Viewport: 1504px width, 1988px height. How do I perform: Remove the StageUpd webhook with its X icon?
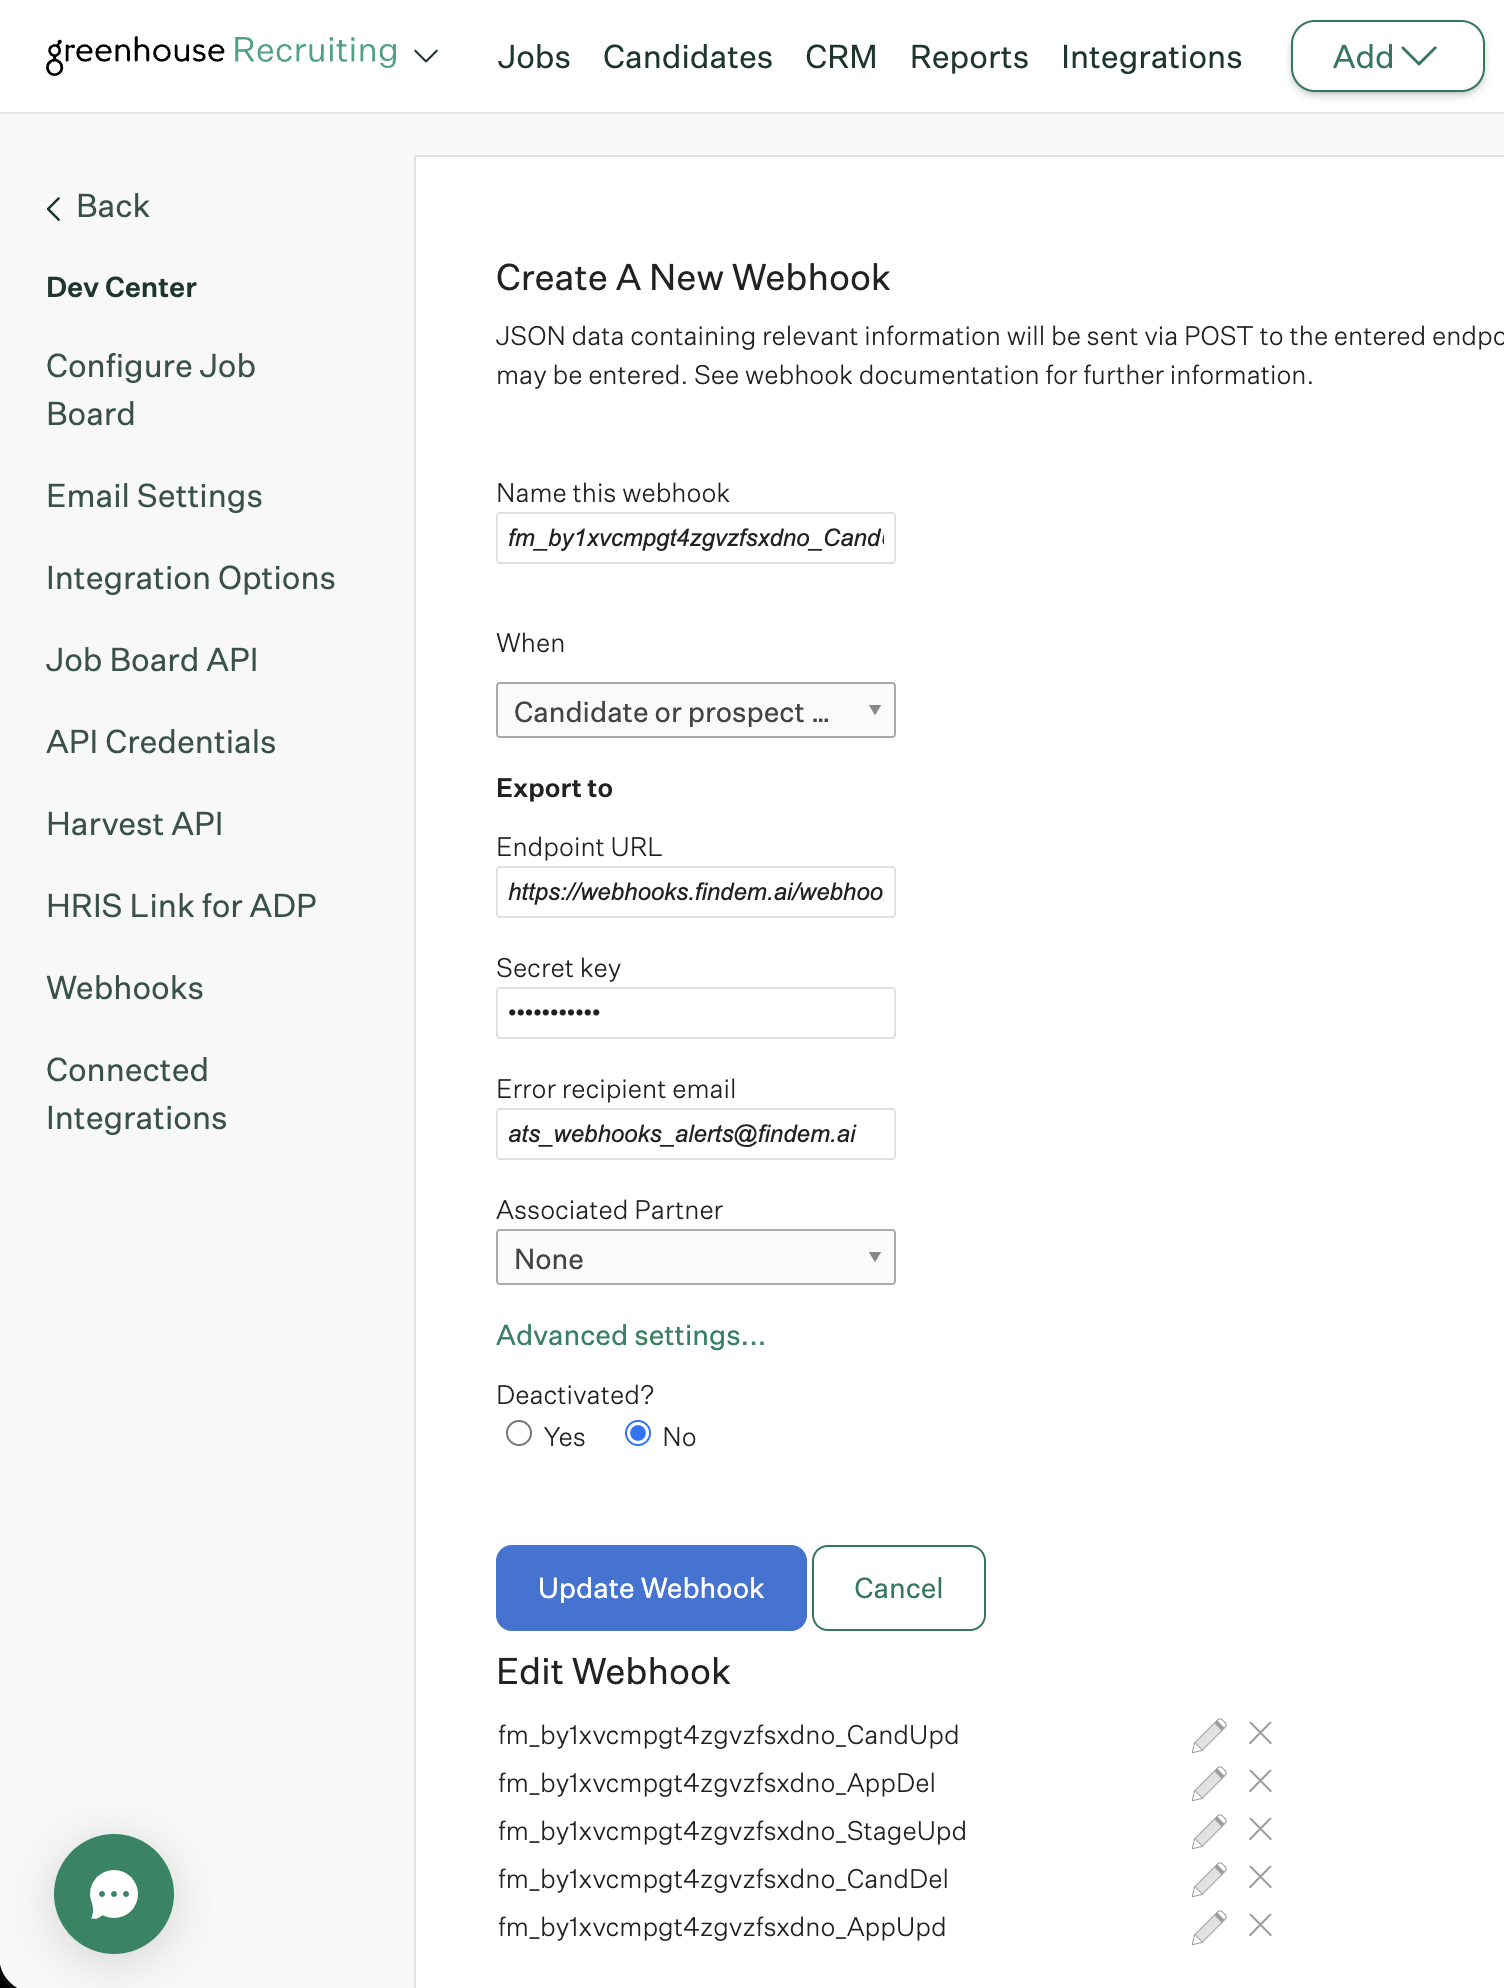point(1260,1829)
